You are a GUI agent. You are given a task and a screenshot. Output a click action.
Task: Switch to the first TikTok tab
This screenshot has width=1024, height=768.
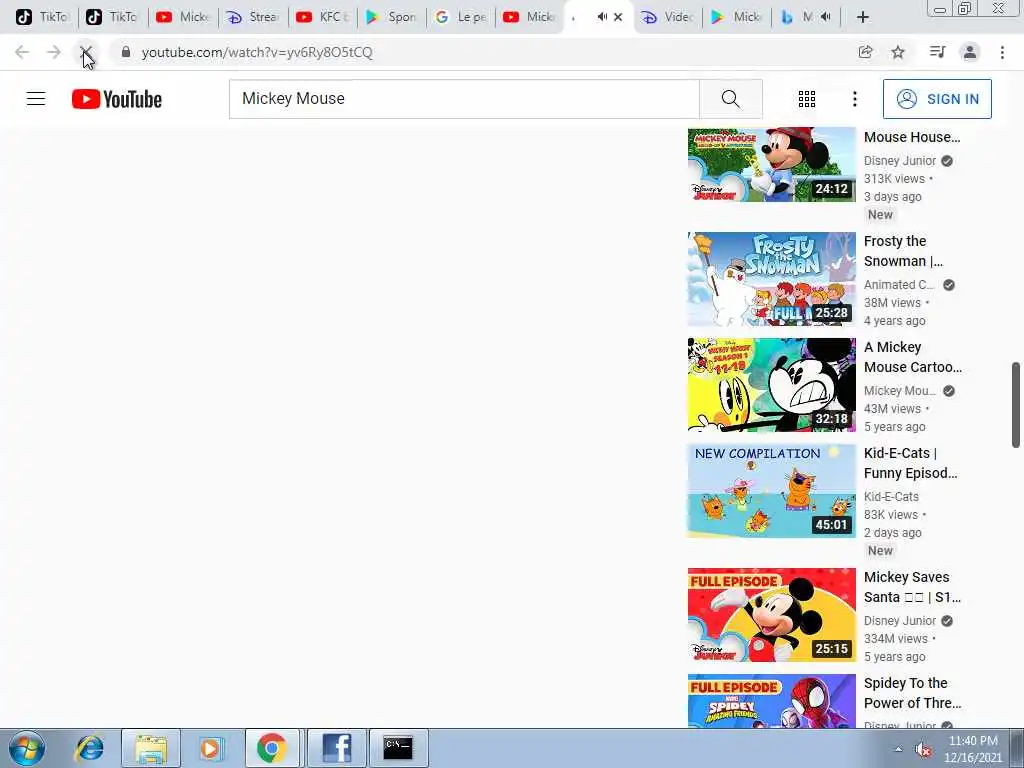coord(42,17)
